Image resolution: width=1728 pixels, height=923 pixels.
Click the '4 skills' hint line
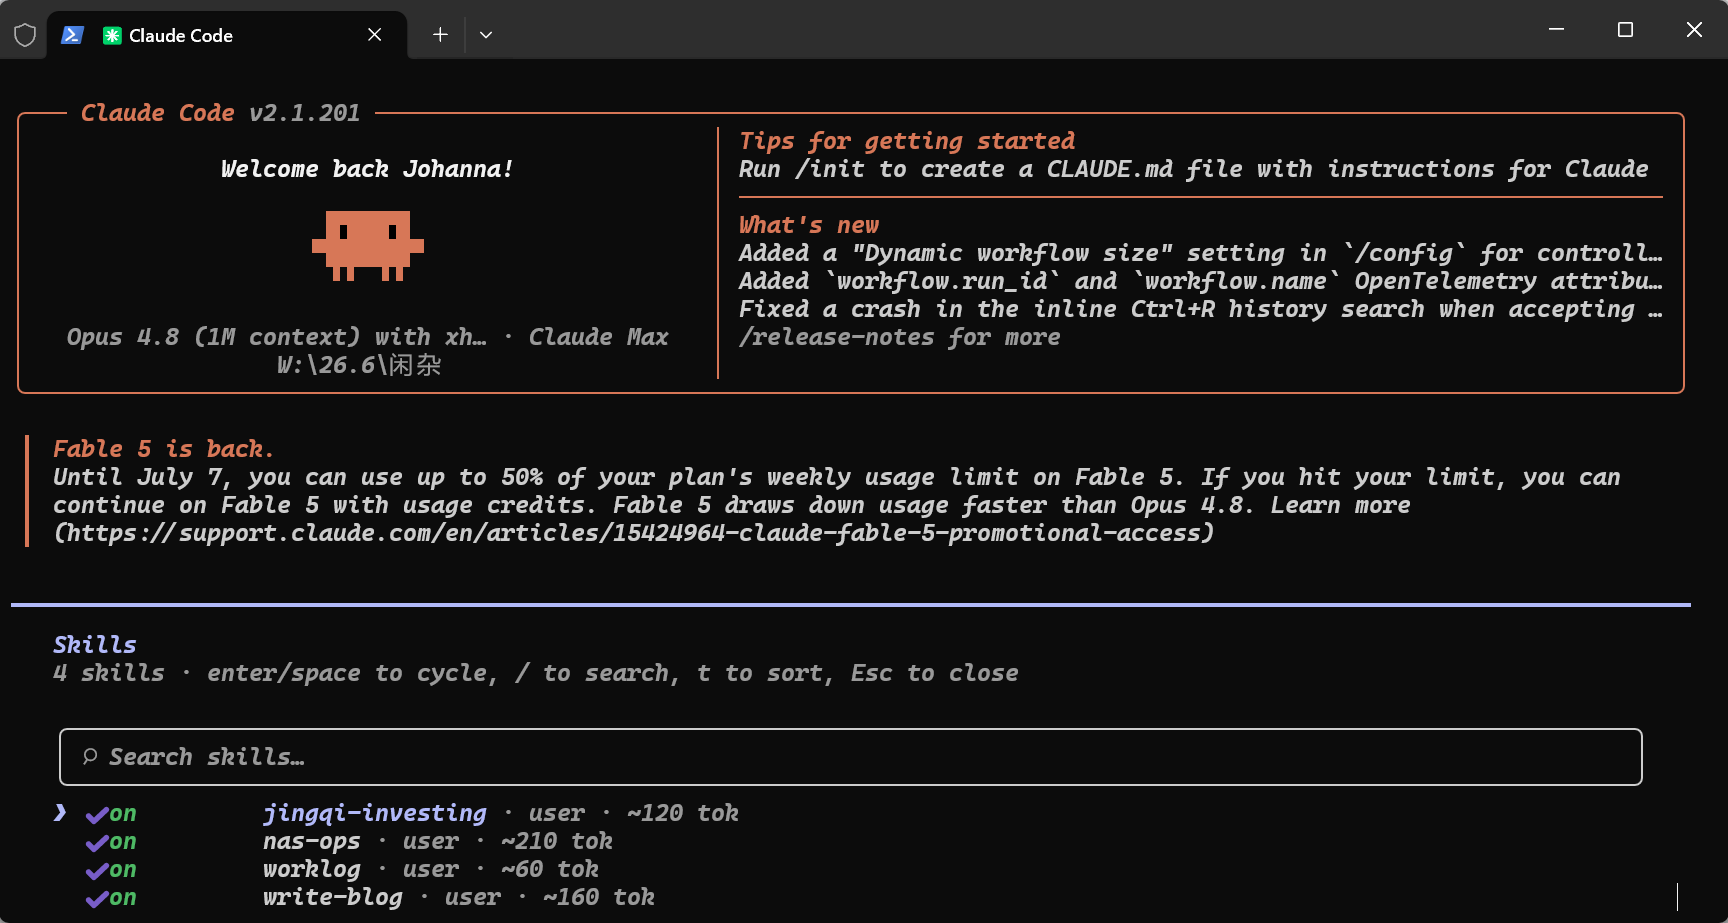(536, 673)
